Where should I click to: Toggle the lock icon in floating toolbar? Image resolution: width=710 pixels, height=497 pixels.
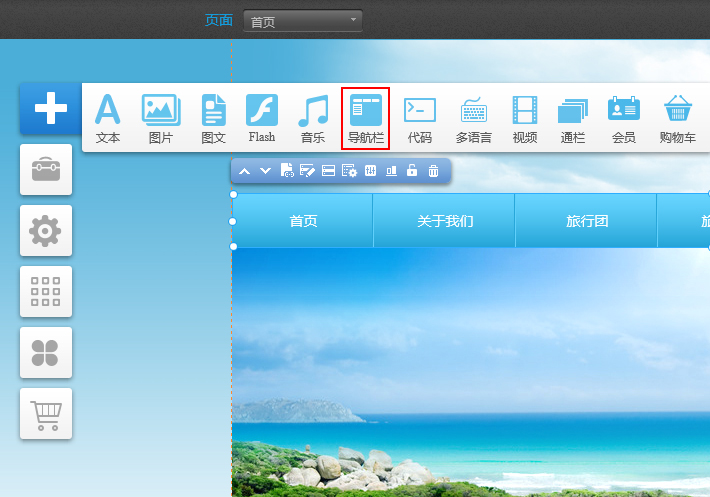412,171
